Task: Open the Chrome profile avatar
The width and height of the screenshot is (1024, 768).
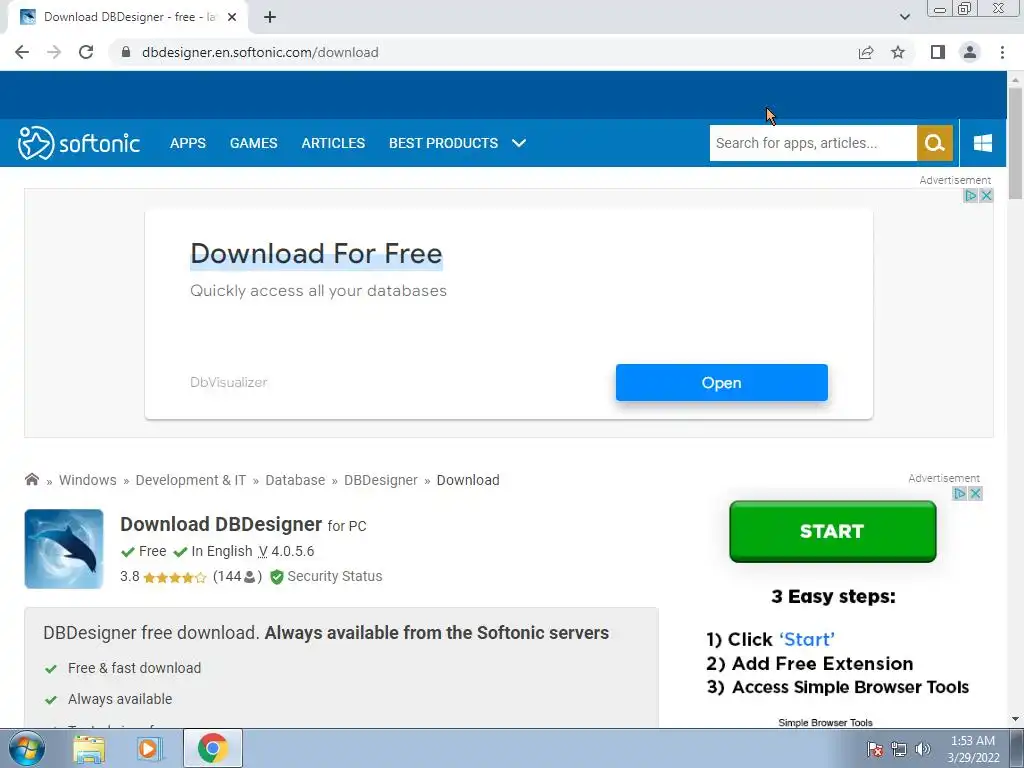Action: pos(970,52)
